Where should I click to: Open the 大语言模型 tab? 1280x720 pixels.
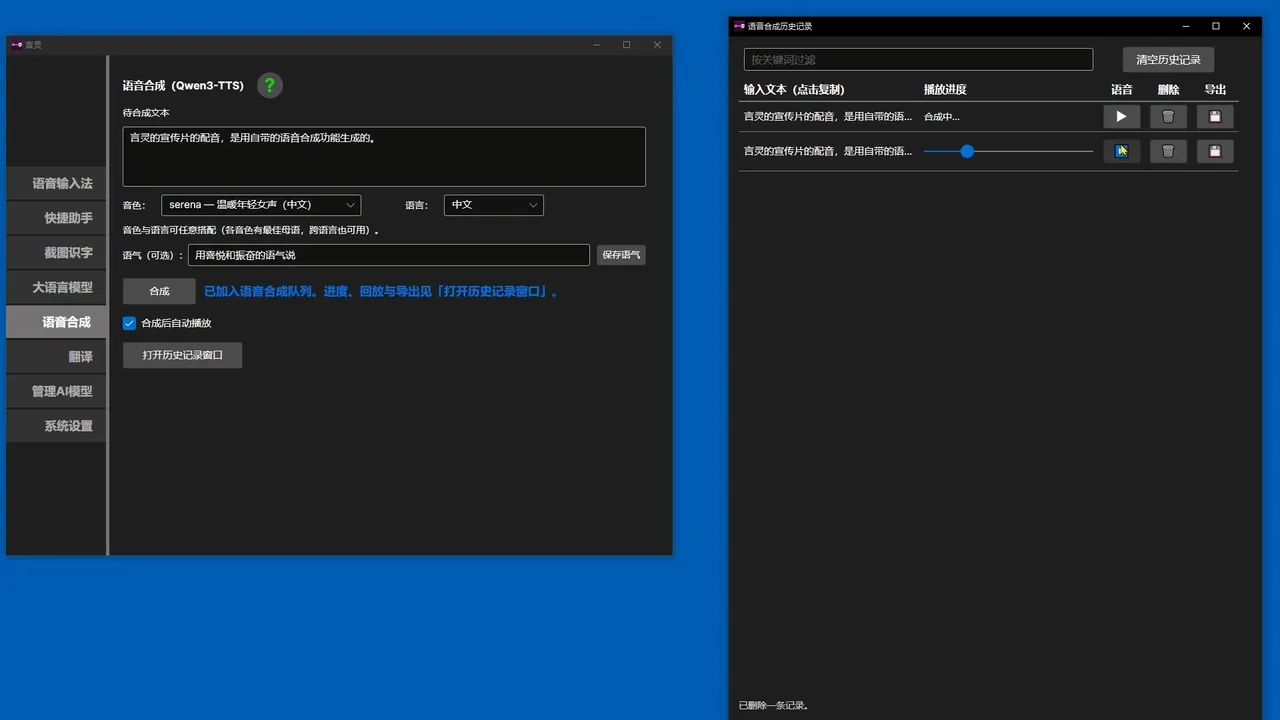tap(56, 287)
